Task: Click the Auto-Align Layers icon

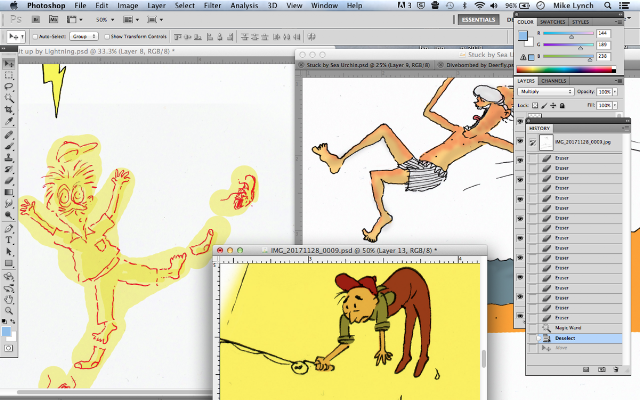Action: pyautogui.click(x=312, y=37)
